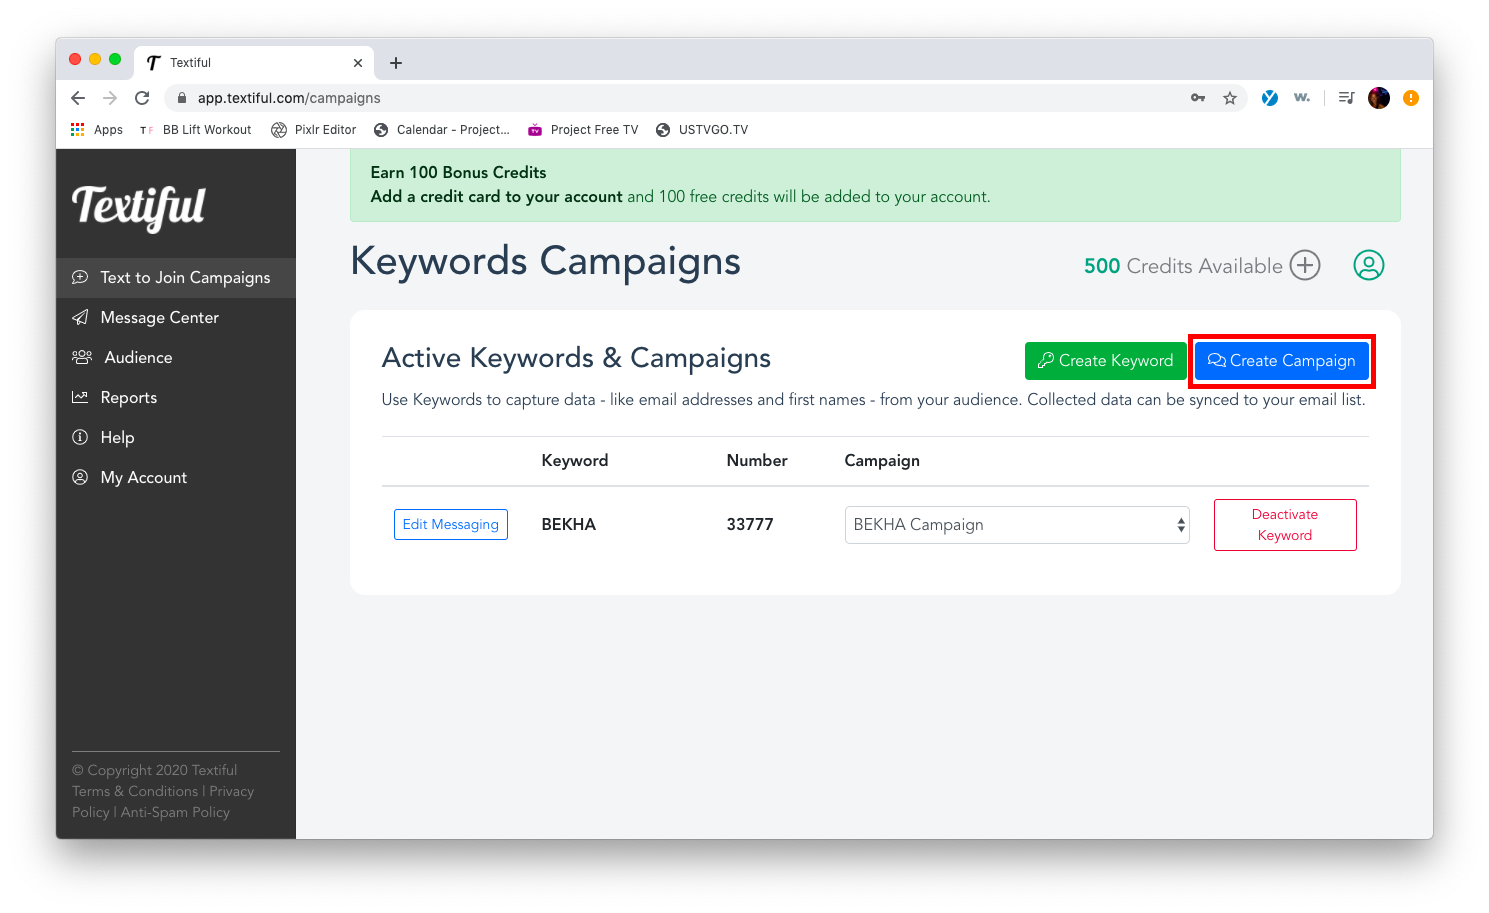1489x913 pixels.
Task: Click the Campaign column header
Action: pos(882,460)
